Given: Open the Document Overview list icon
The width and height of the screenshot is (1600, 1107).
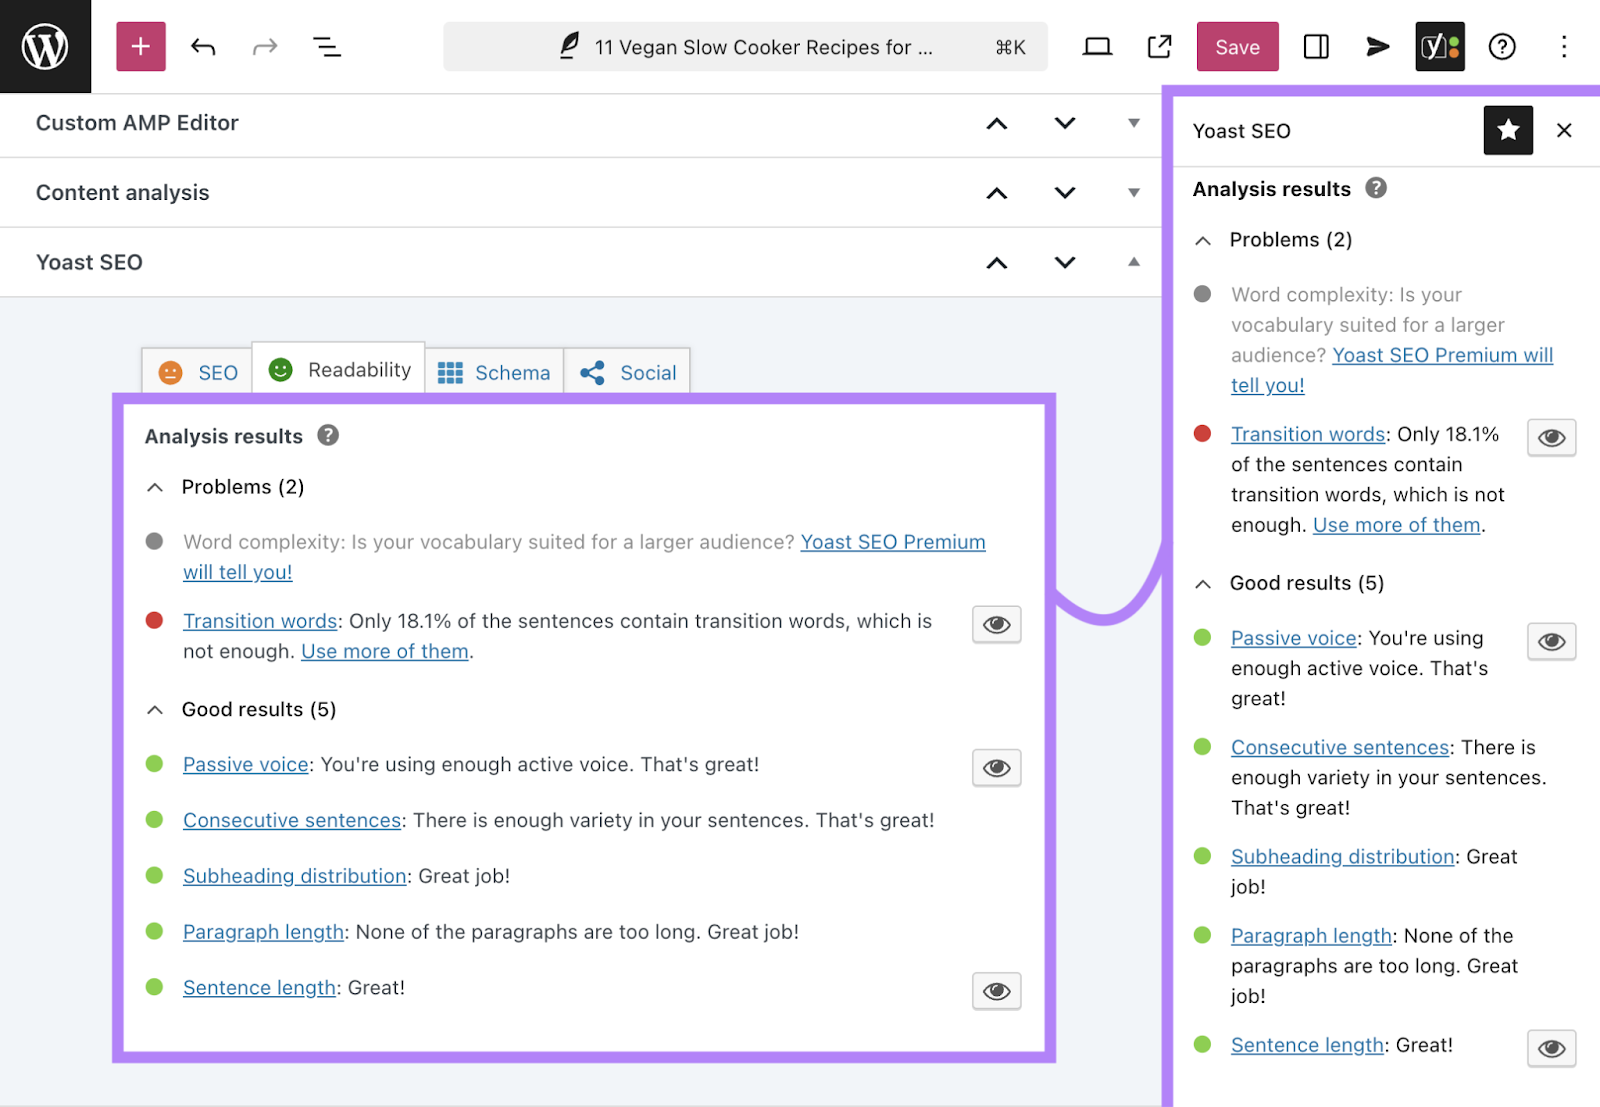Looking at the screenshot, I should click(327, 46).
